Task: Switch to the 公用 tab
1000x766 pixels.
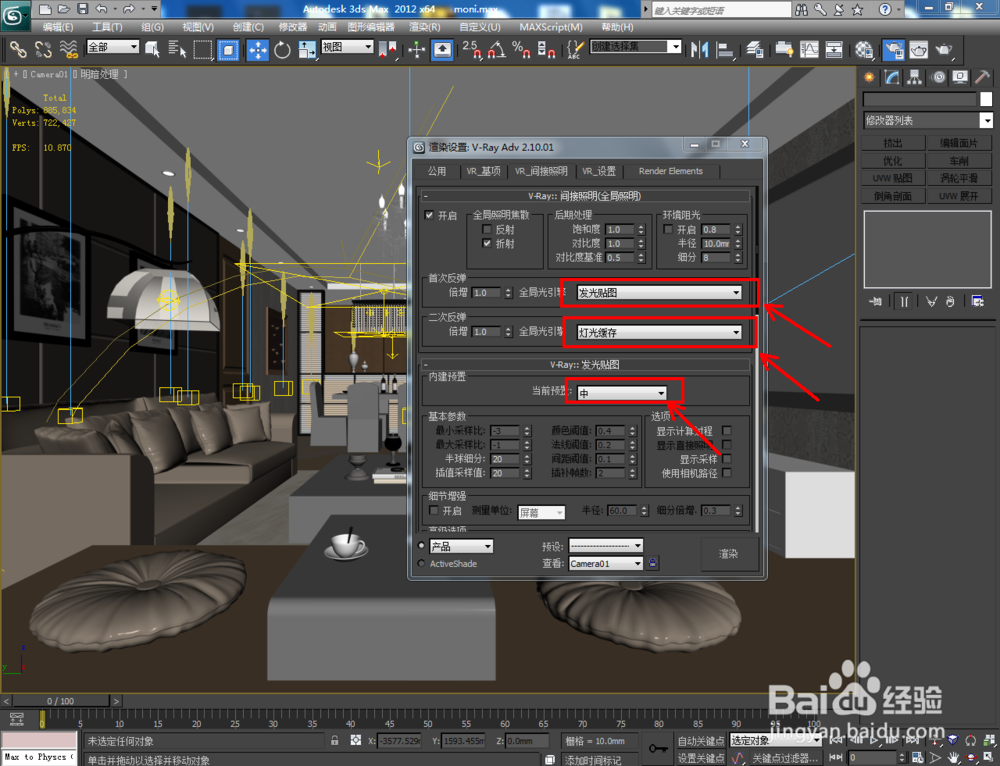Action: (x=437, y=171)
